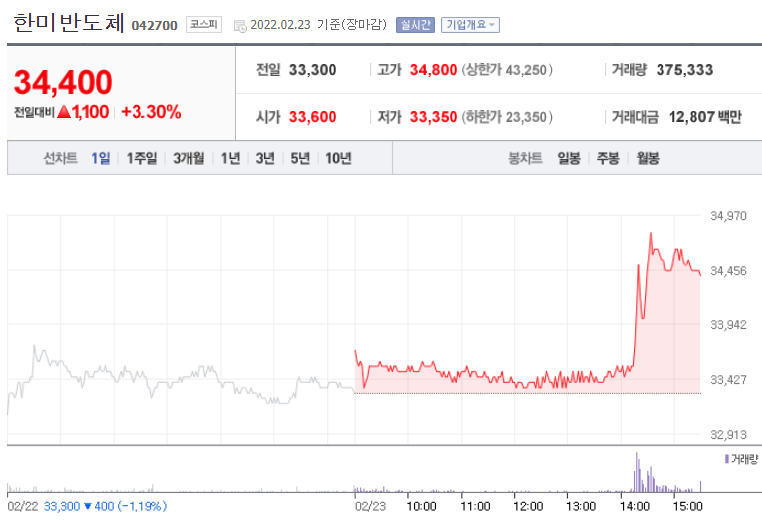Switch to 주봉 weekly candle chart
This screenshot has width=762, height=528.
pos(608,158)
